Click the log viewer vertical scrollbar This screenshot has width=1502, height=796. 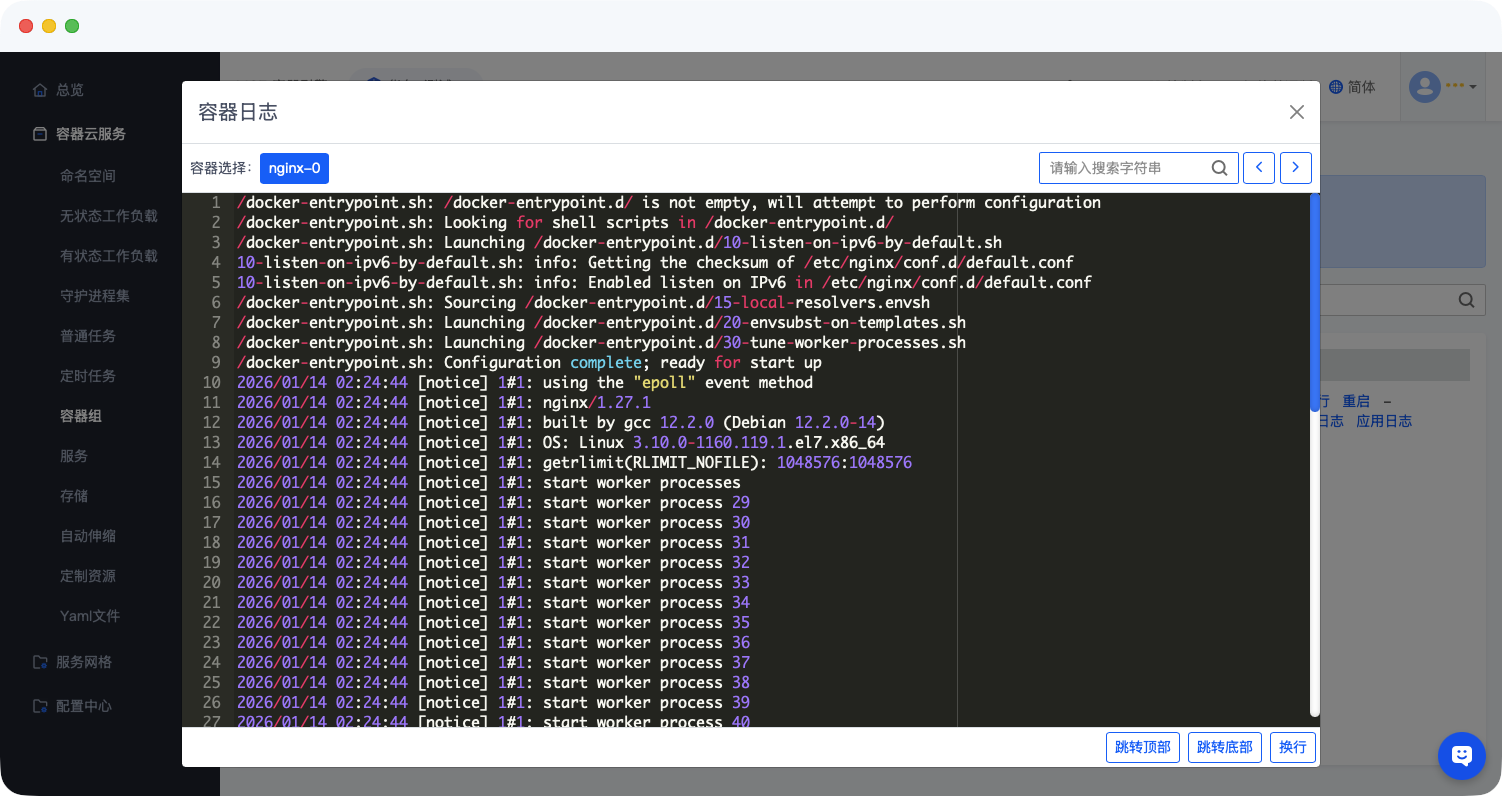pos(1314,302)
